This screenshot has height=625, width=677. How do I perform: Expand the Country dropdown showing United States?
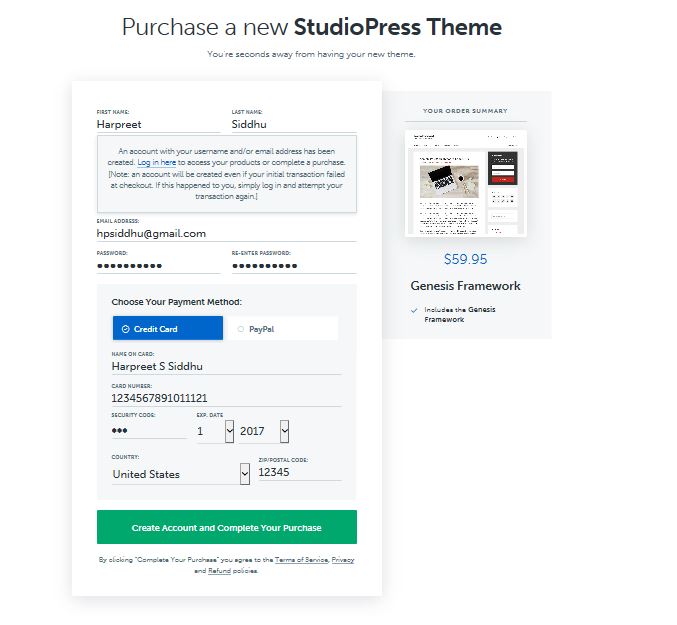pyautogui.click(x=180, y=474)
